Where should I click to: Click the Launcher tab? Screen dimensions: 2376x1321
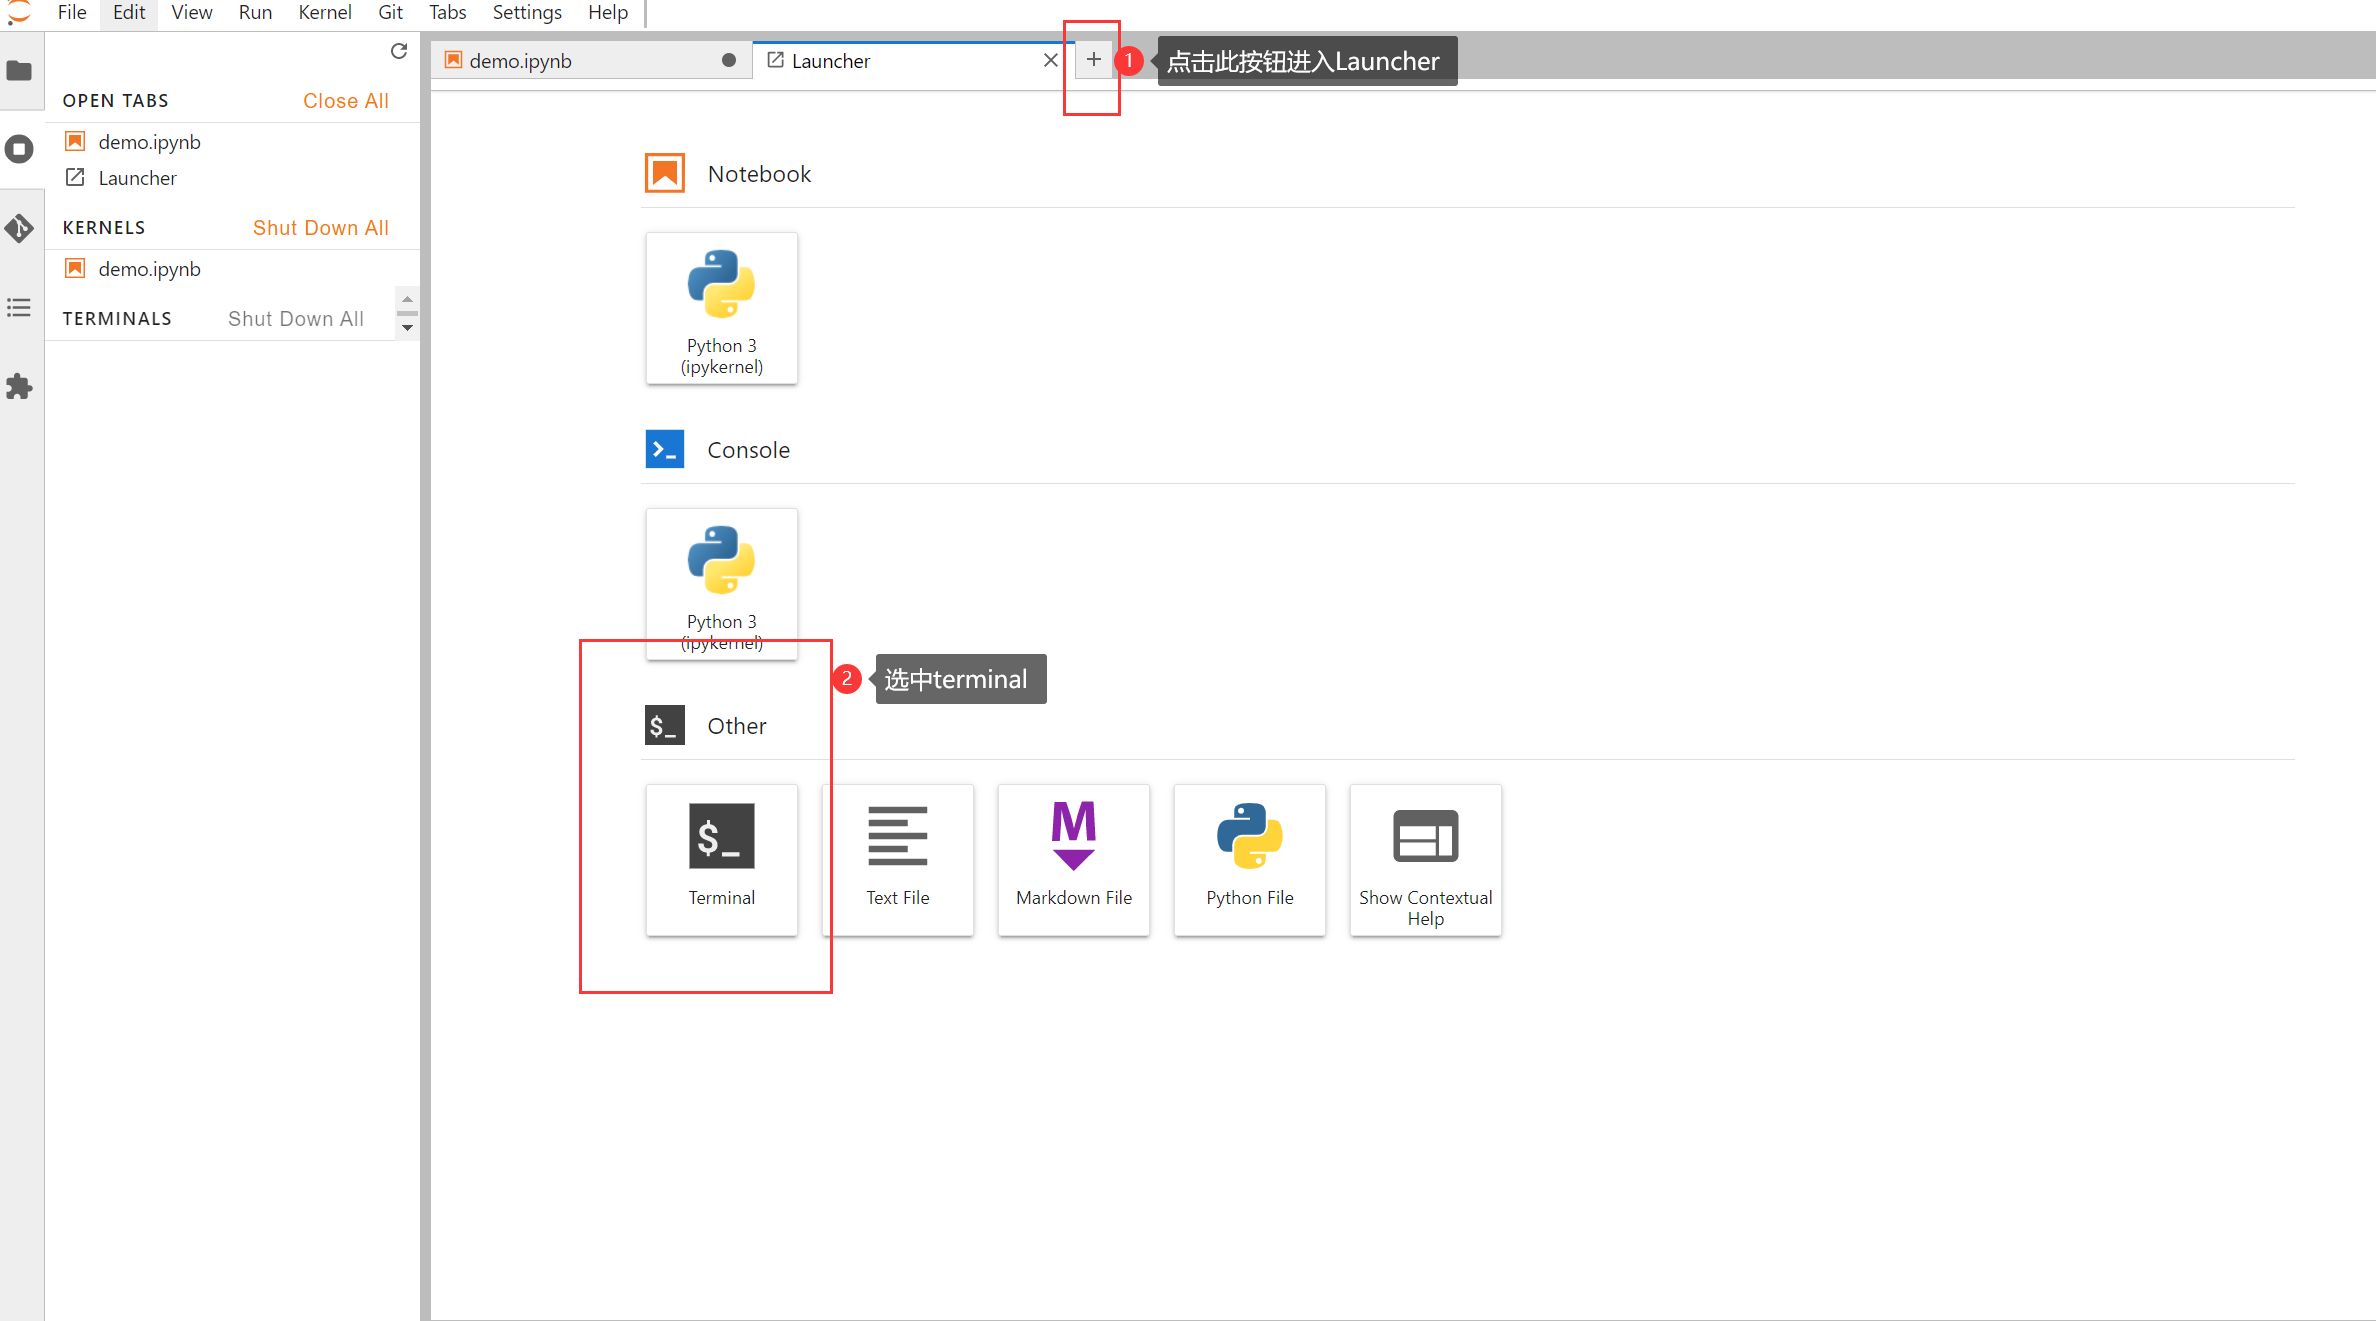[903, 60]
